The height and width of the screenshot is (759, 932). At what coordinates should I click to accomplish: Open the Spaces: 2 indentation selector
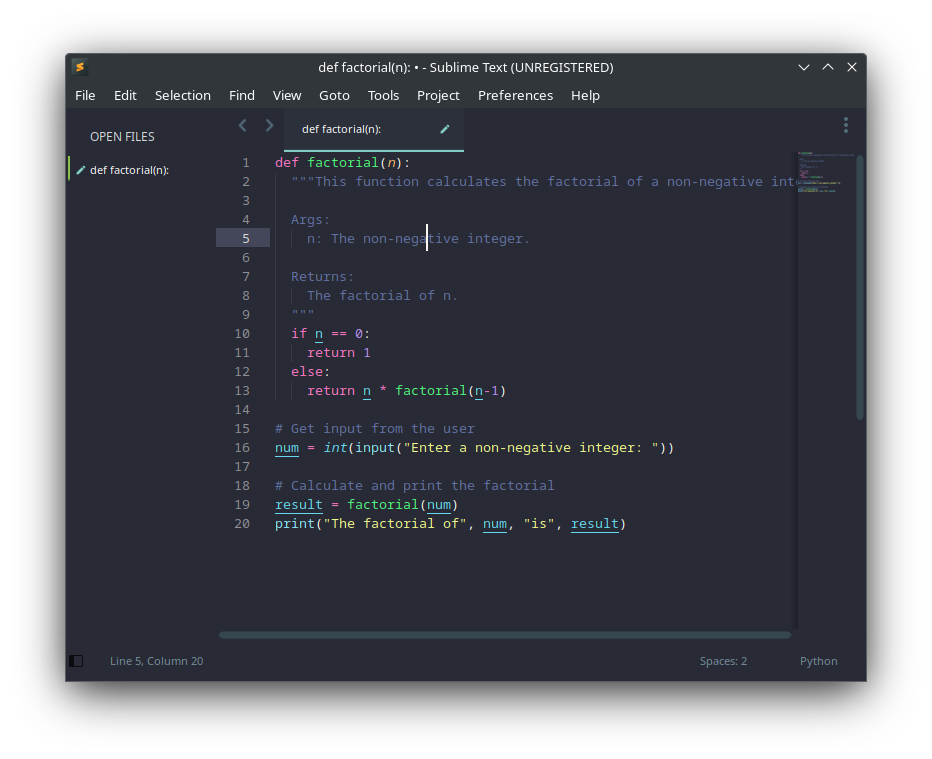pos(723,661)
